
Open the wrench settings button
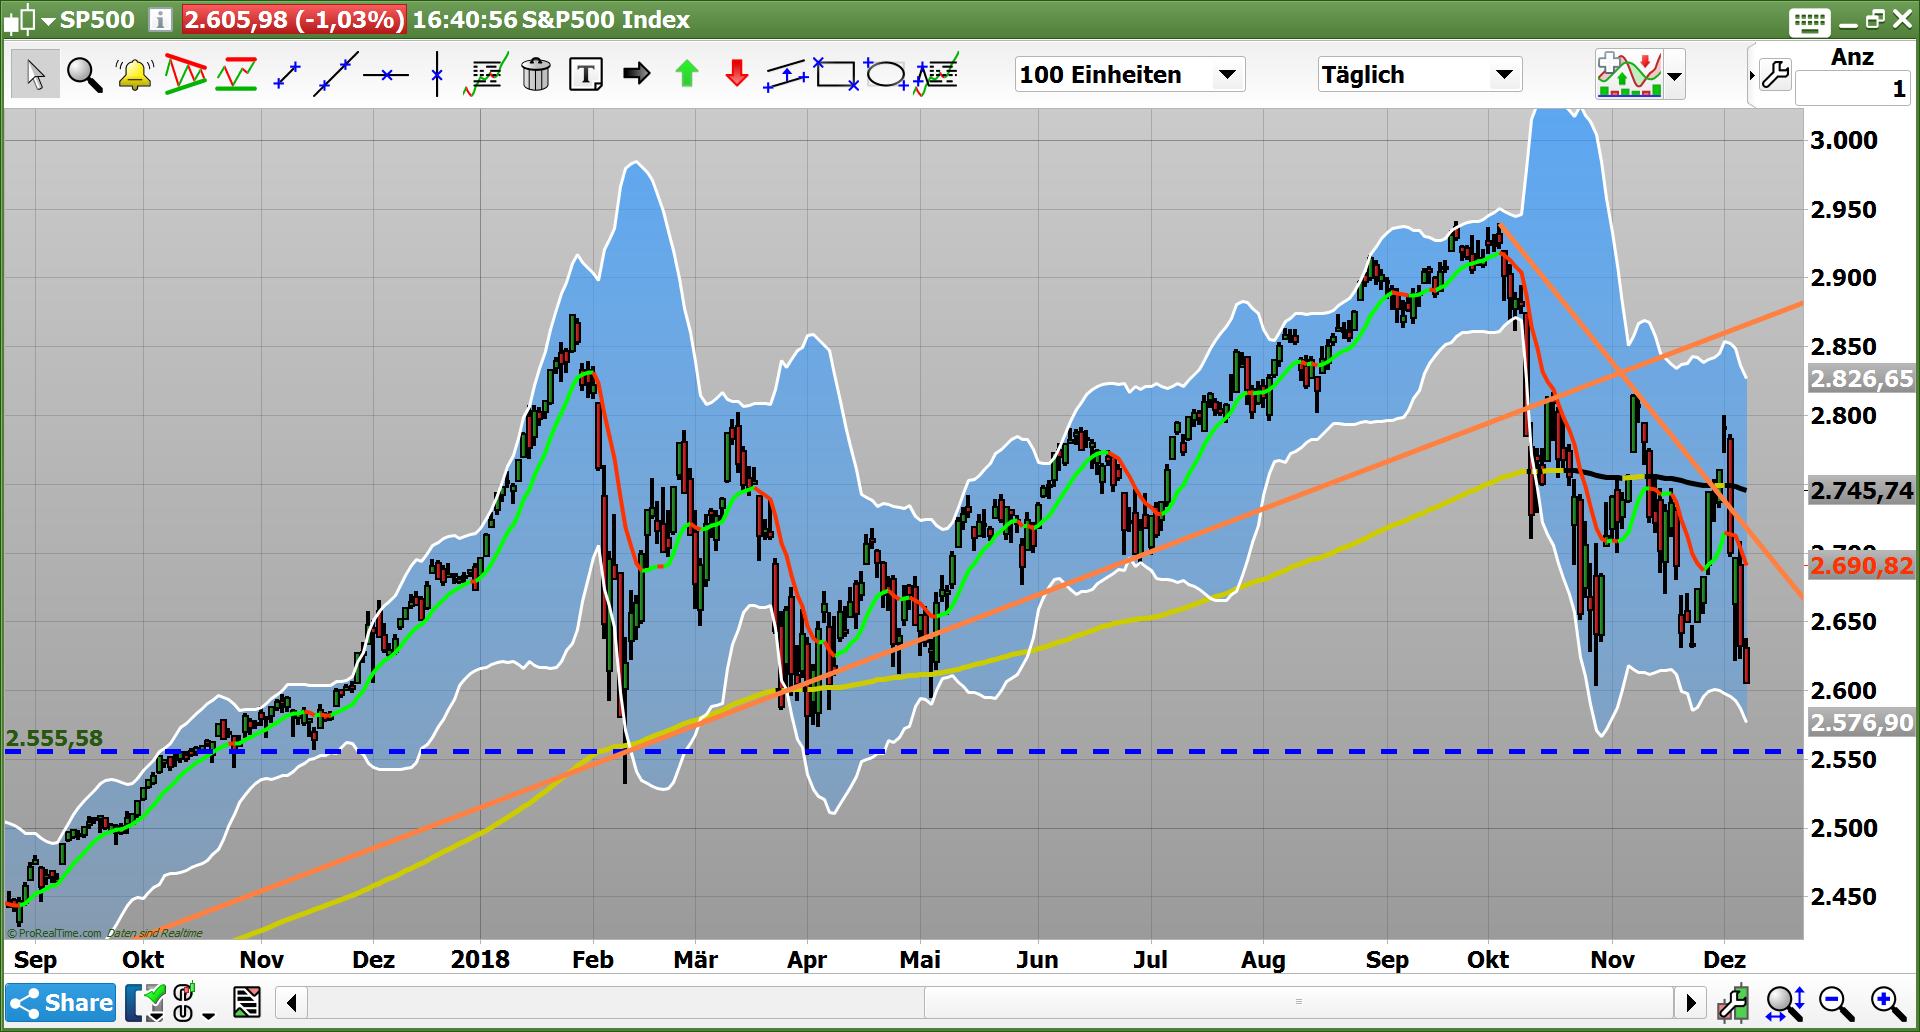tap(1775, 74)
